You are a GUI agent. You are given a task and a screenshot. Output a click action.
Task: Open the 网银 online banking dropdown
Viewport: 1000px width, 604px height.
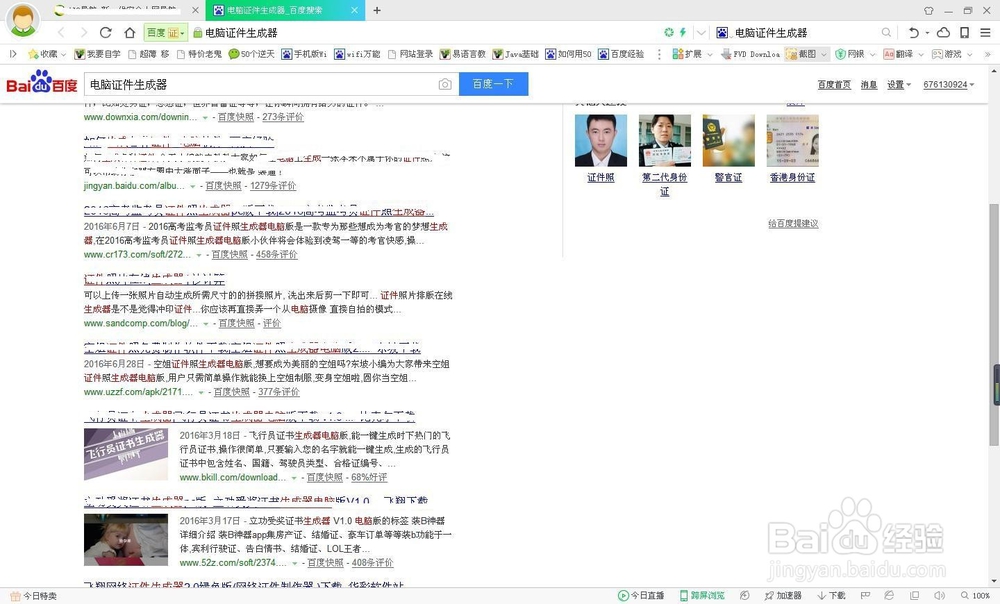point(855,54)
